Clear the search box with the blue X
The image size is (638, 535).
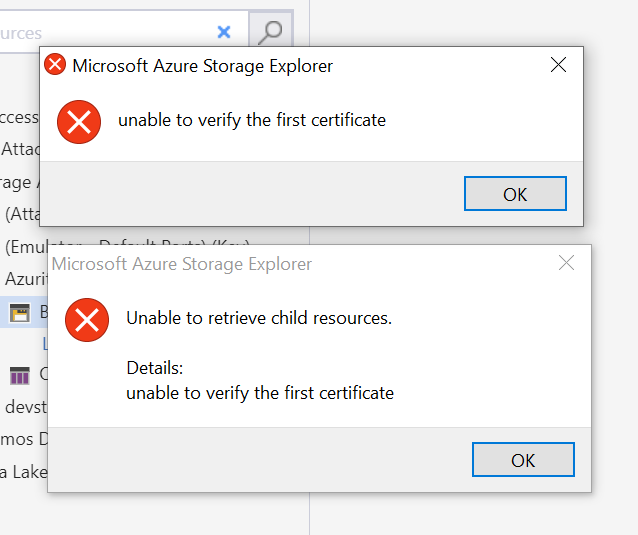coord(224,32)
